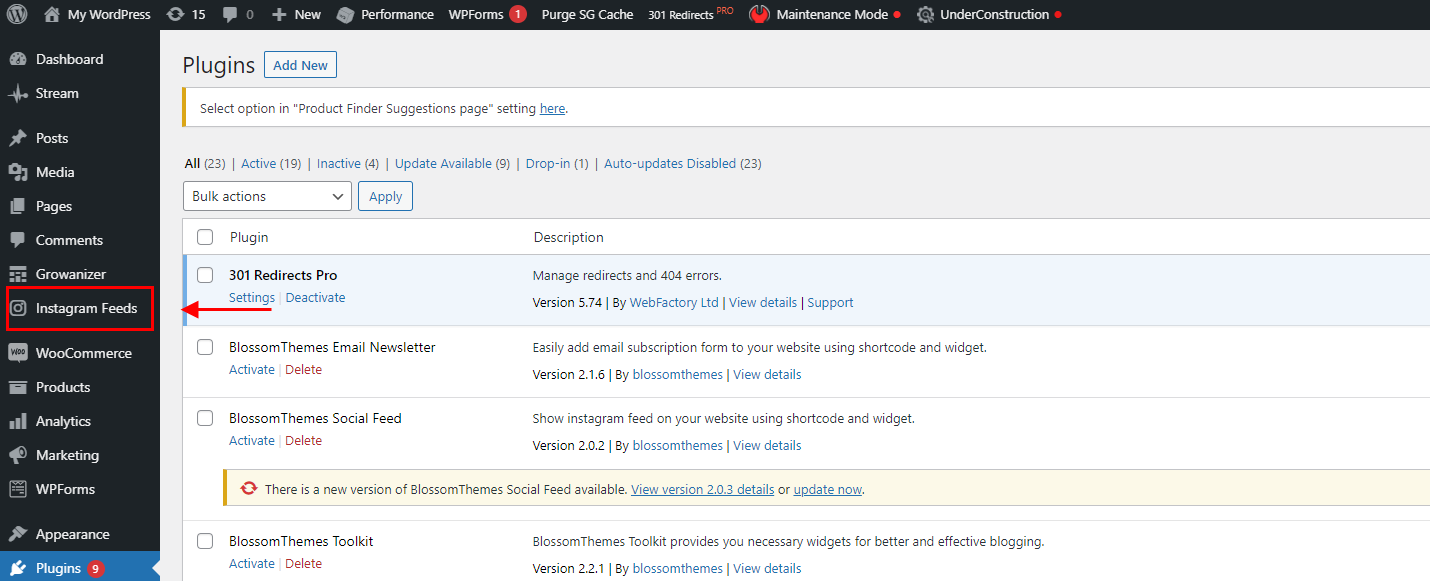Viewport: 1430px width, 581px height.
Task: Filter plugins by Inactive (4)
Action: (x=348, y=163)
